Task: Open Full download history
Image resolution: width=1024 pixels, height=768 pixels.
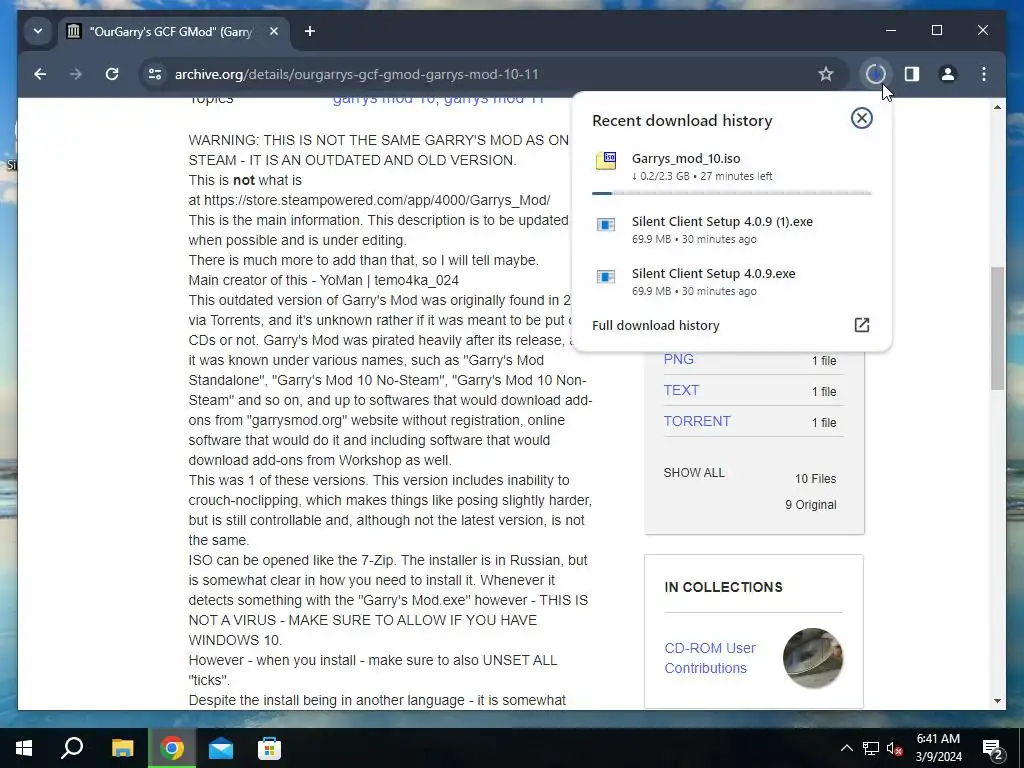Action: pos(656,325)
